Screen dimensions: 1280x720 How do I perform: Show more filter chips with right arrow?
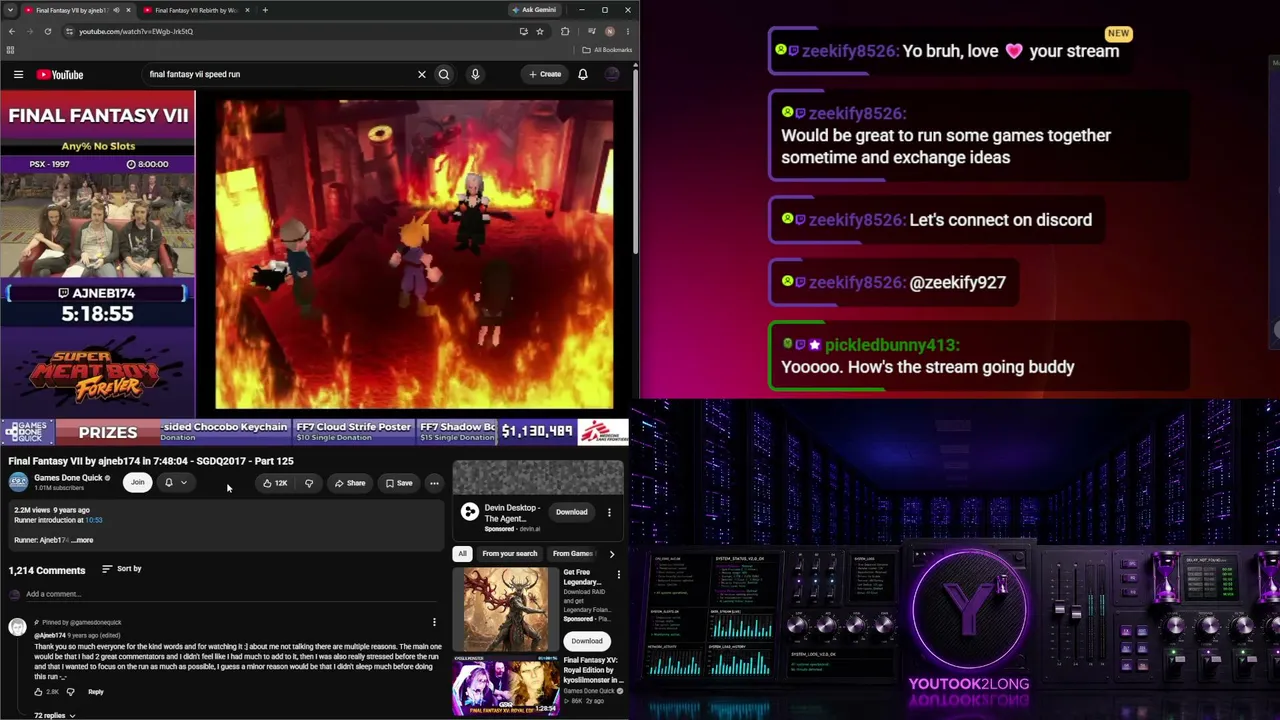[612, 554]
